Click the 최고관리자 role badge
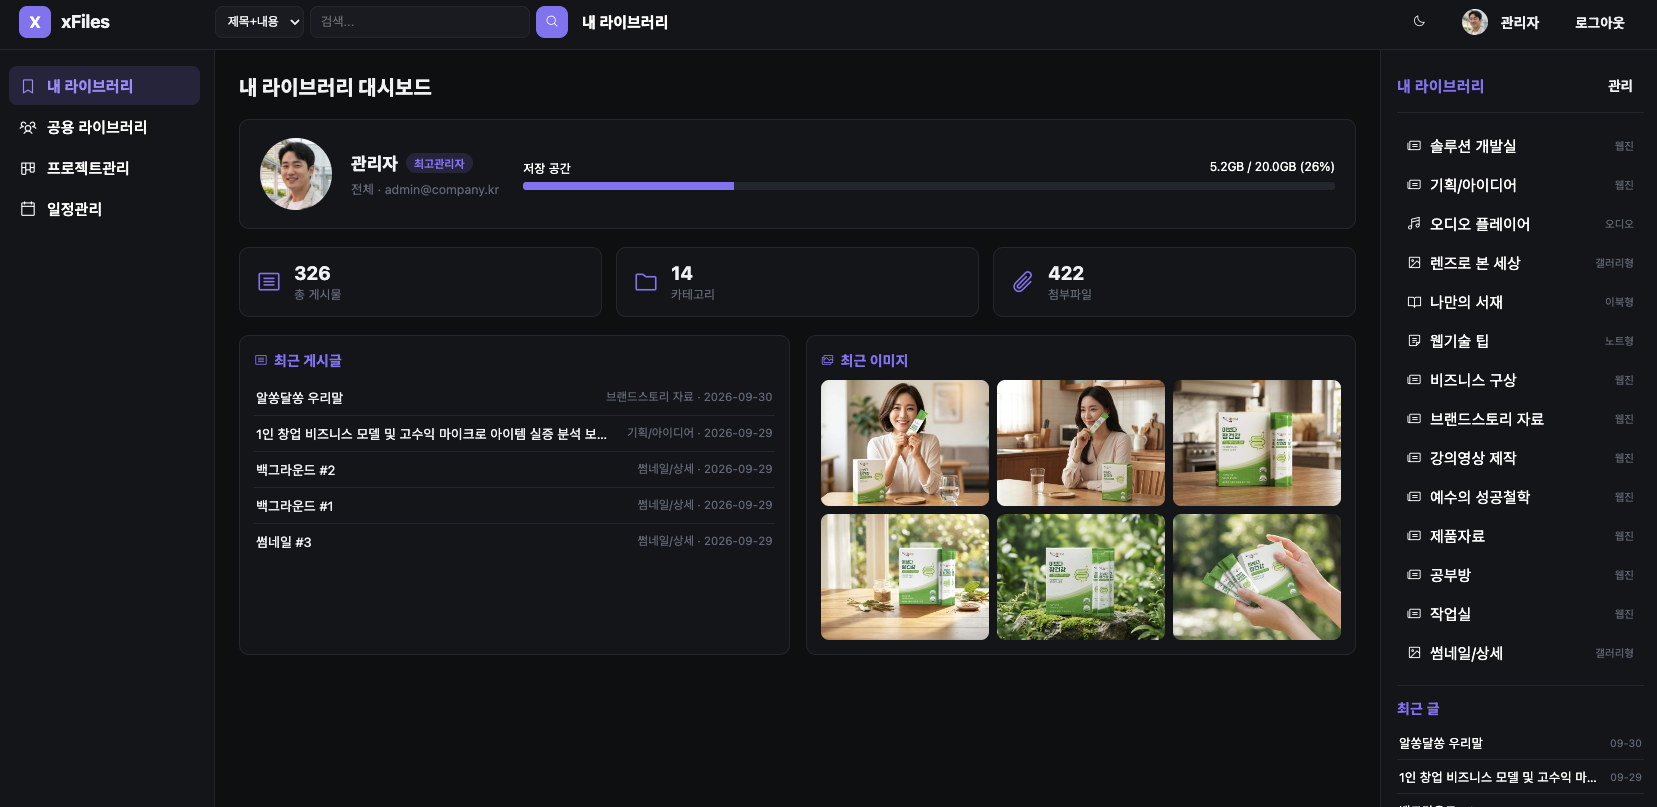This screenshot has height=807, width=1657. 439,163
